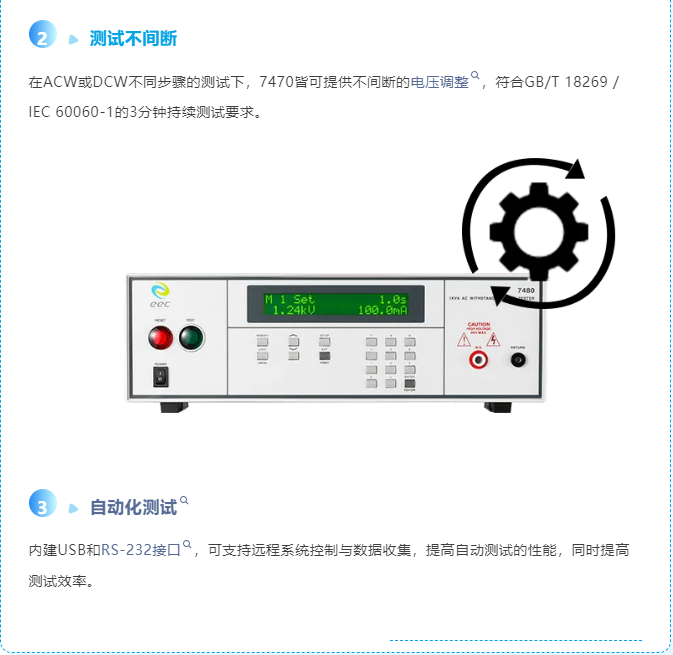The width and height of the screenshot is (673, 655).
Task: Click the red RESET button on the tester
Action: [161, 338]
